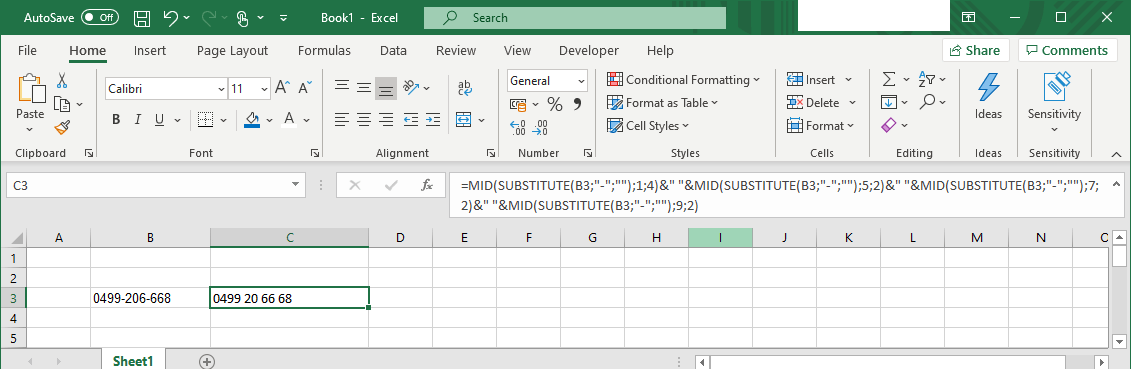Image resolution: width=1131 pixels, height=369 pixels.
Task: Toggle Bold formatting
Action: pyautogui.click(x=115, y=120)
